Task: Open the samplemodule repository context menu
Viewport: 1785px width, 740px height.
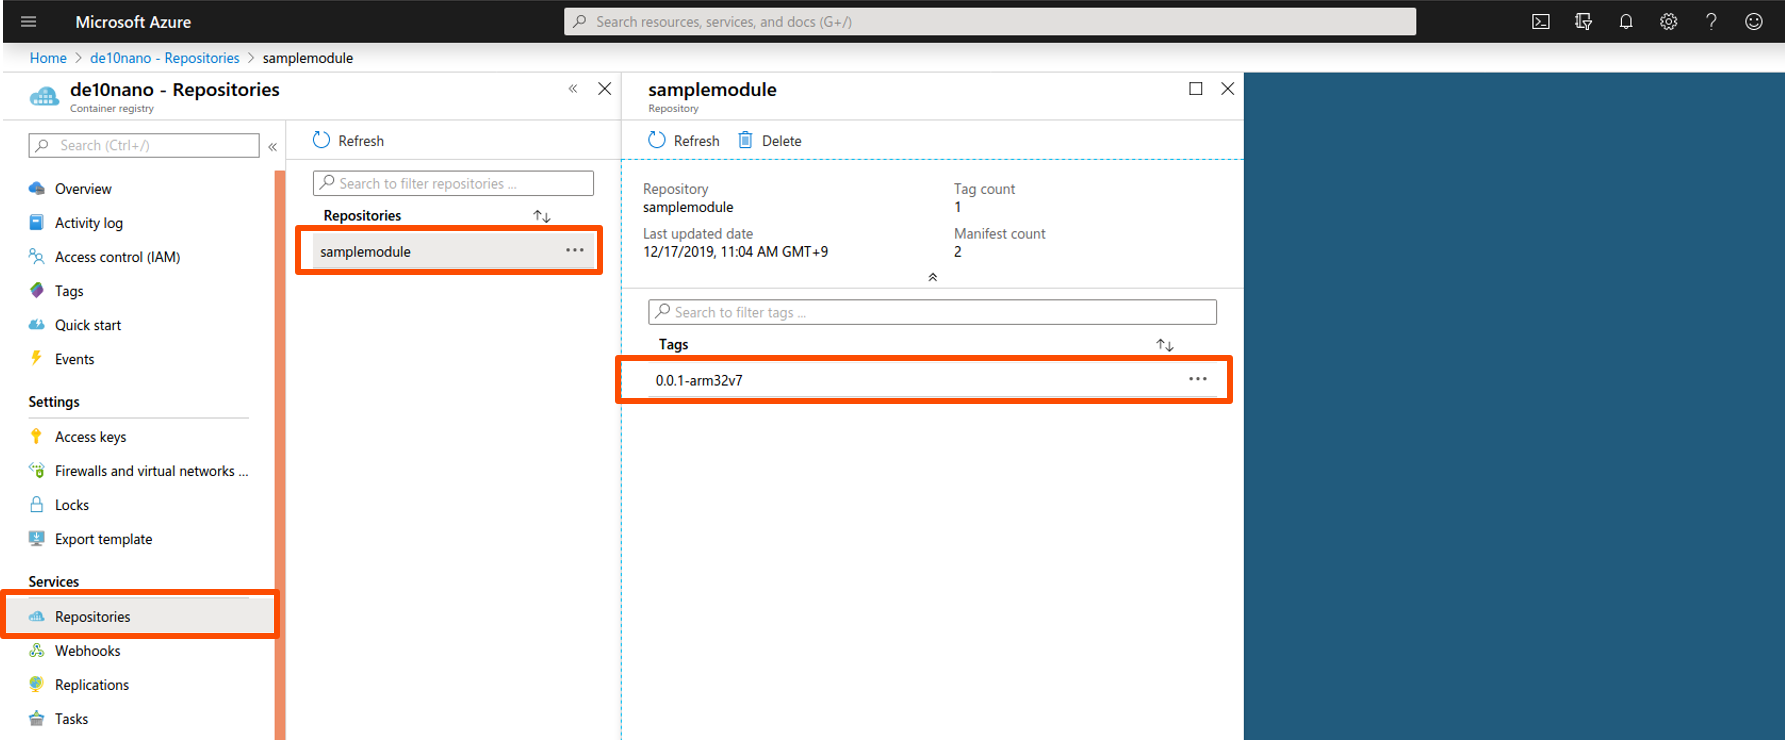Action: coord(575,250)
